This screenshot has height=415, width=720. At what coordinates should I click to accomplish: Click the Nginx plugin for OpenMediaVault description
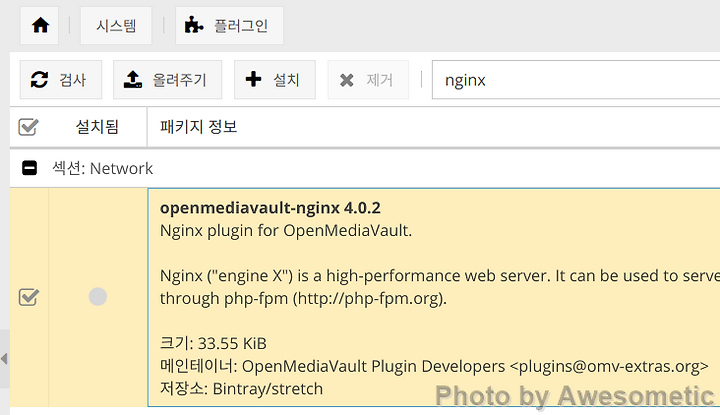286,230
